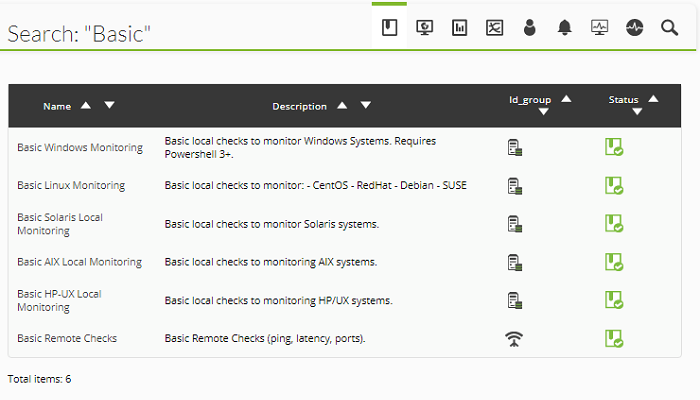Sort Description column descending
The height and width of the screenshot is (400, 700).
(366, 105)
